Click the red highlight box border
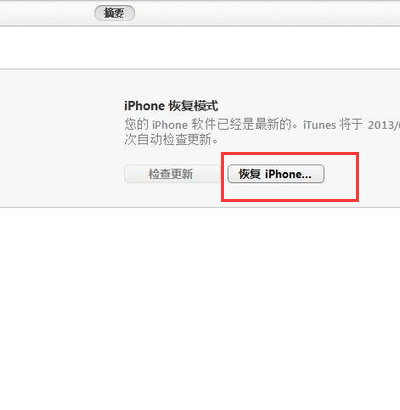The image size is (400, 410). pos(290,153)
